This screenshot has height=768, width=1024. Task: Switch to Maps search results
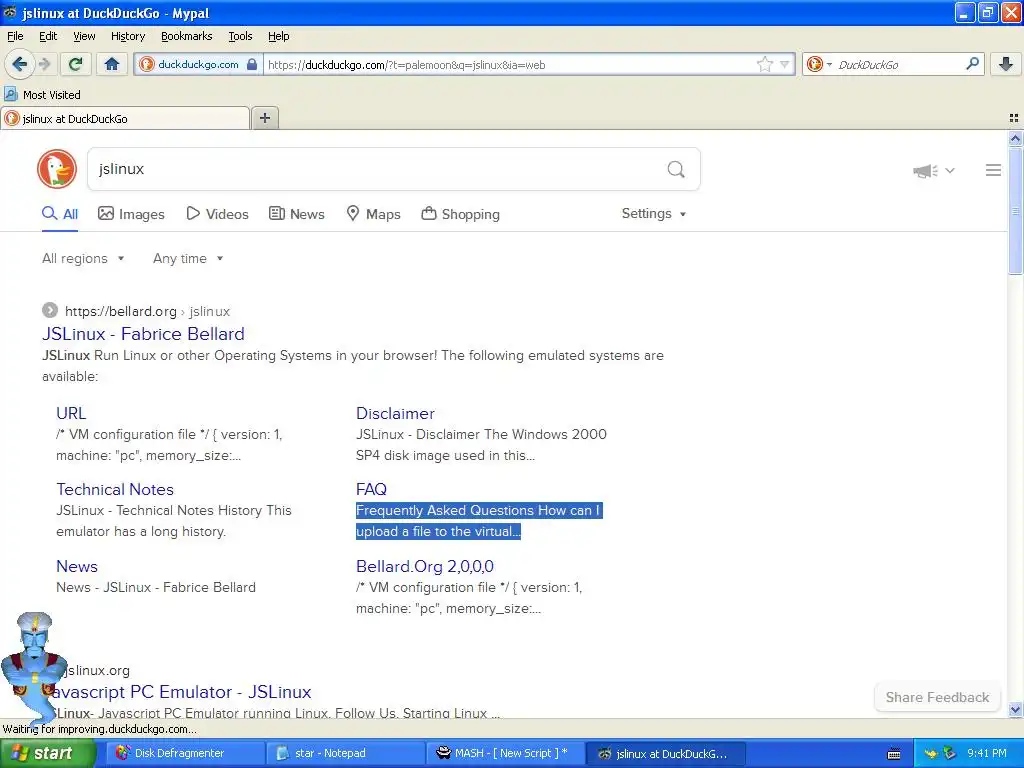pos(373,214)
